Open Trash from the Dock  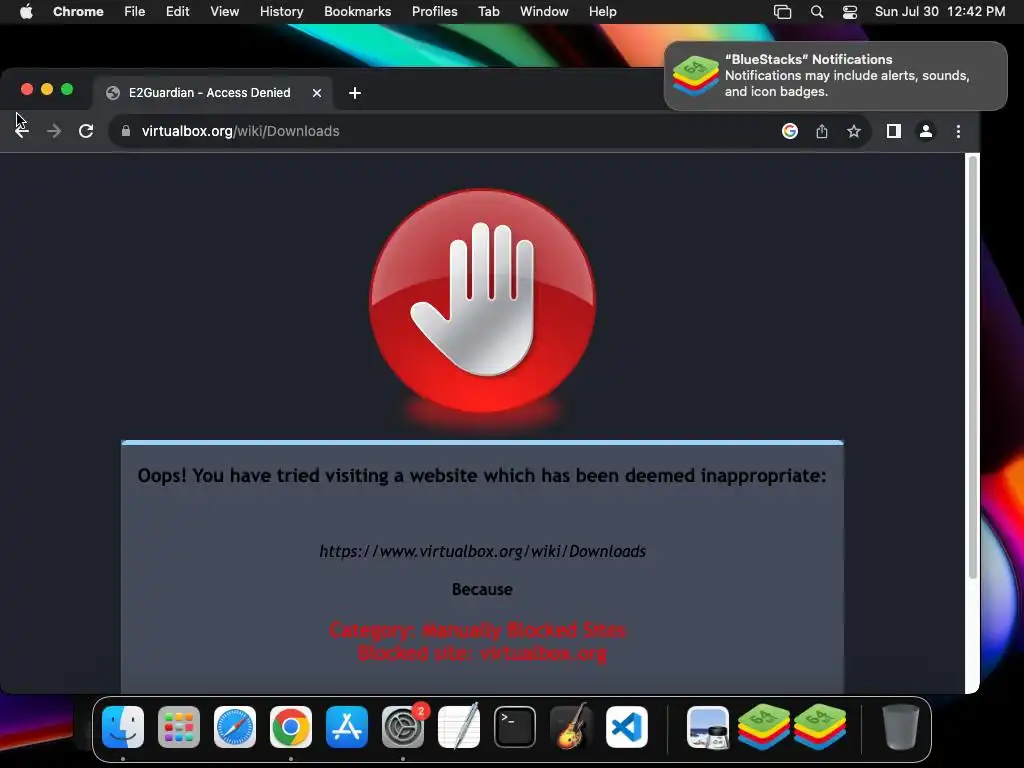[901, 727]
